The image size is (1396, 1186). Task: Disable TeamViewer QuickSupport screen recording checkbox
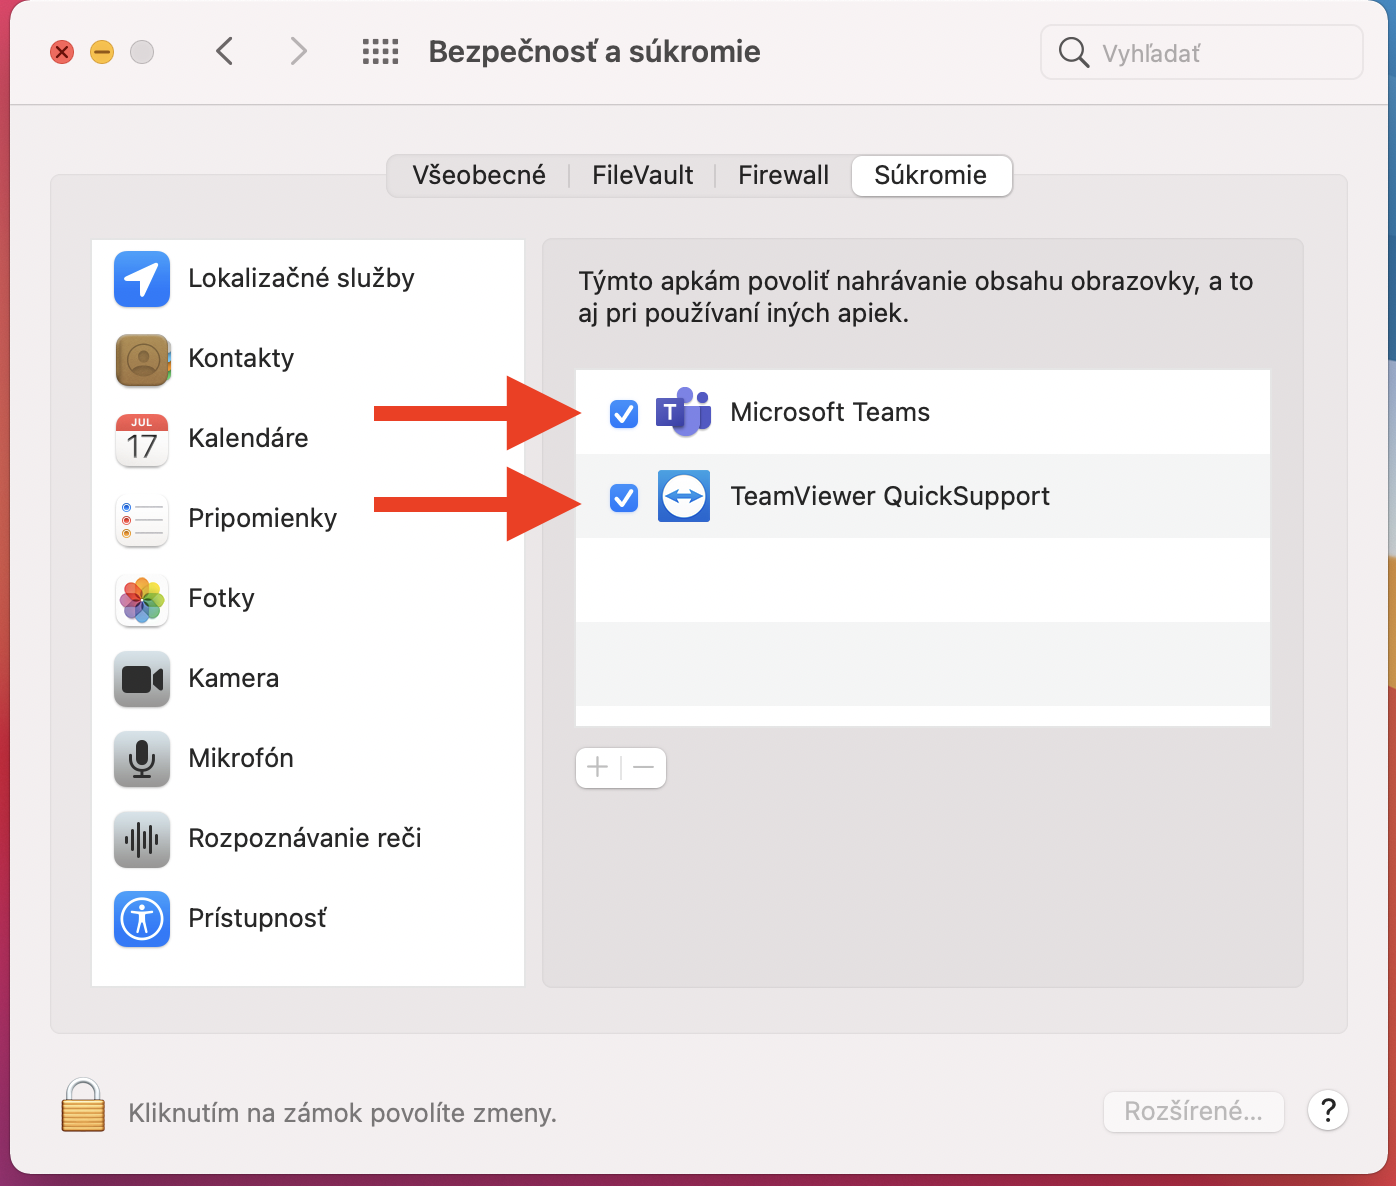624,497
